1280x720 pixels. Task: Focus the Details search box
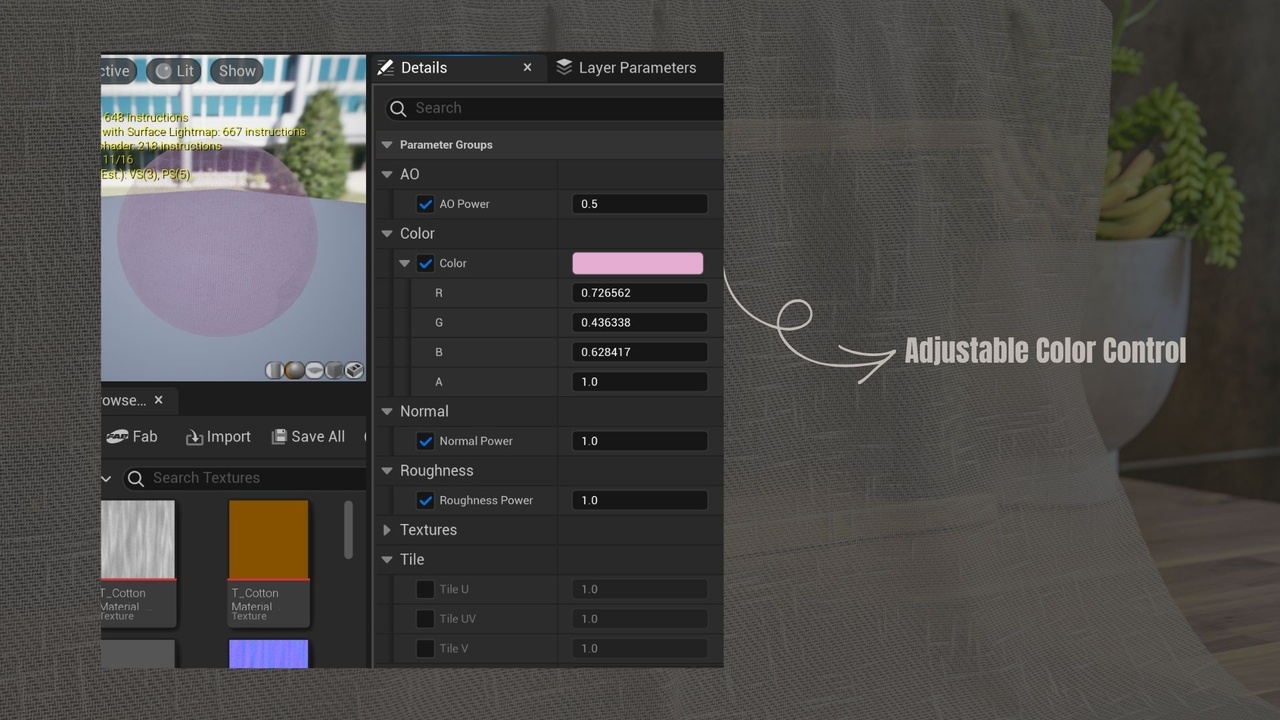tap(553, 108)
